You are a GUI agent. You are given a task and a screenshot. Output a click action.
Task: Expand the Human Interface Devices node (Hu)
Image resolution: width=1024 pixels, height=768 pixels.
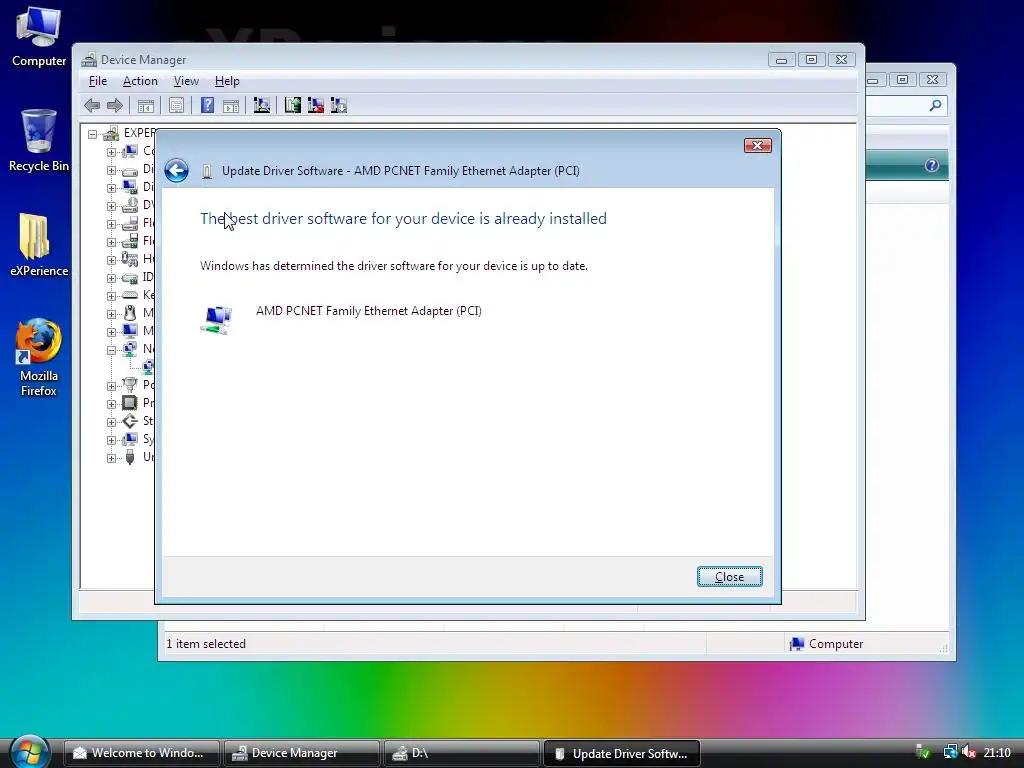[111, 260]
